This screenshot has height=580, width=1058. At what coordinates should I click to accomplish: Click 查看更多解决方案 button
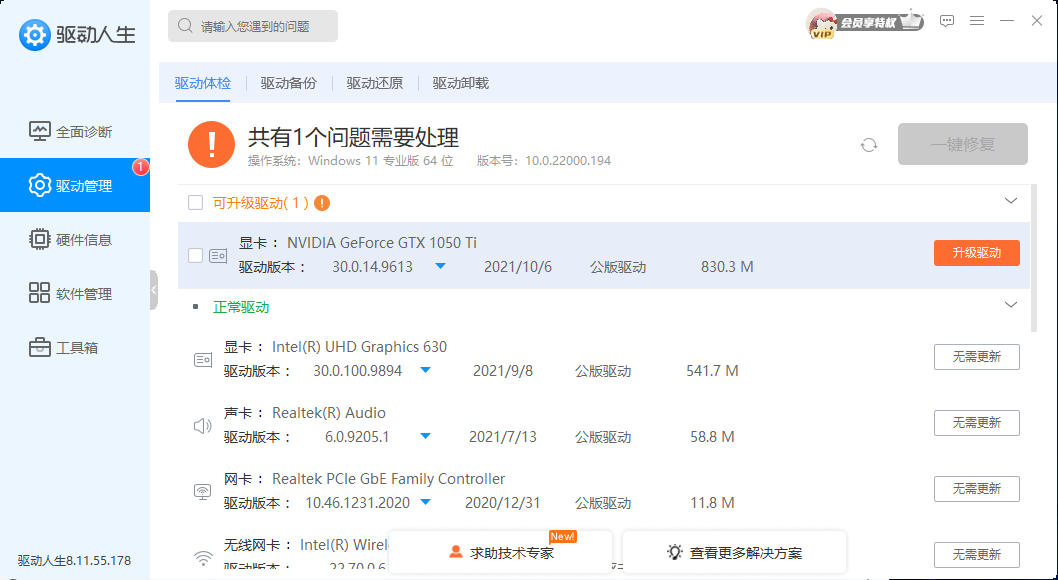[734, 552]
